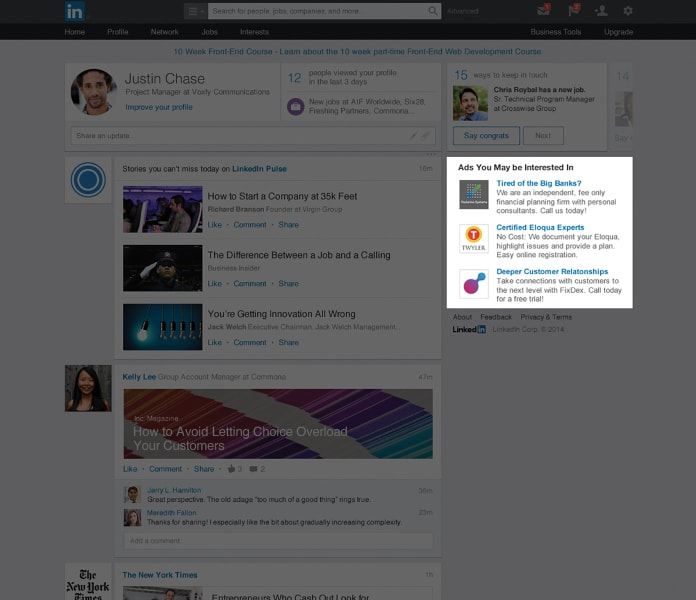Open the Jobs menu
The image size is (696, 600).
210,32
